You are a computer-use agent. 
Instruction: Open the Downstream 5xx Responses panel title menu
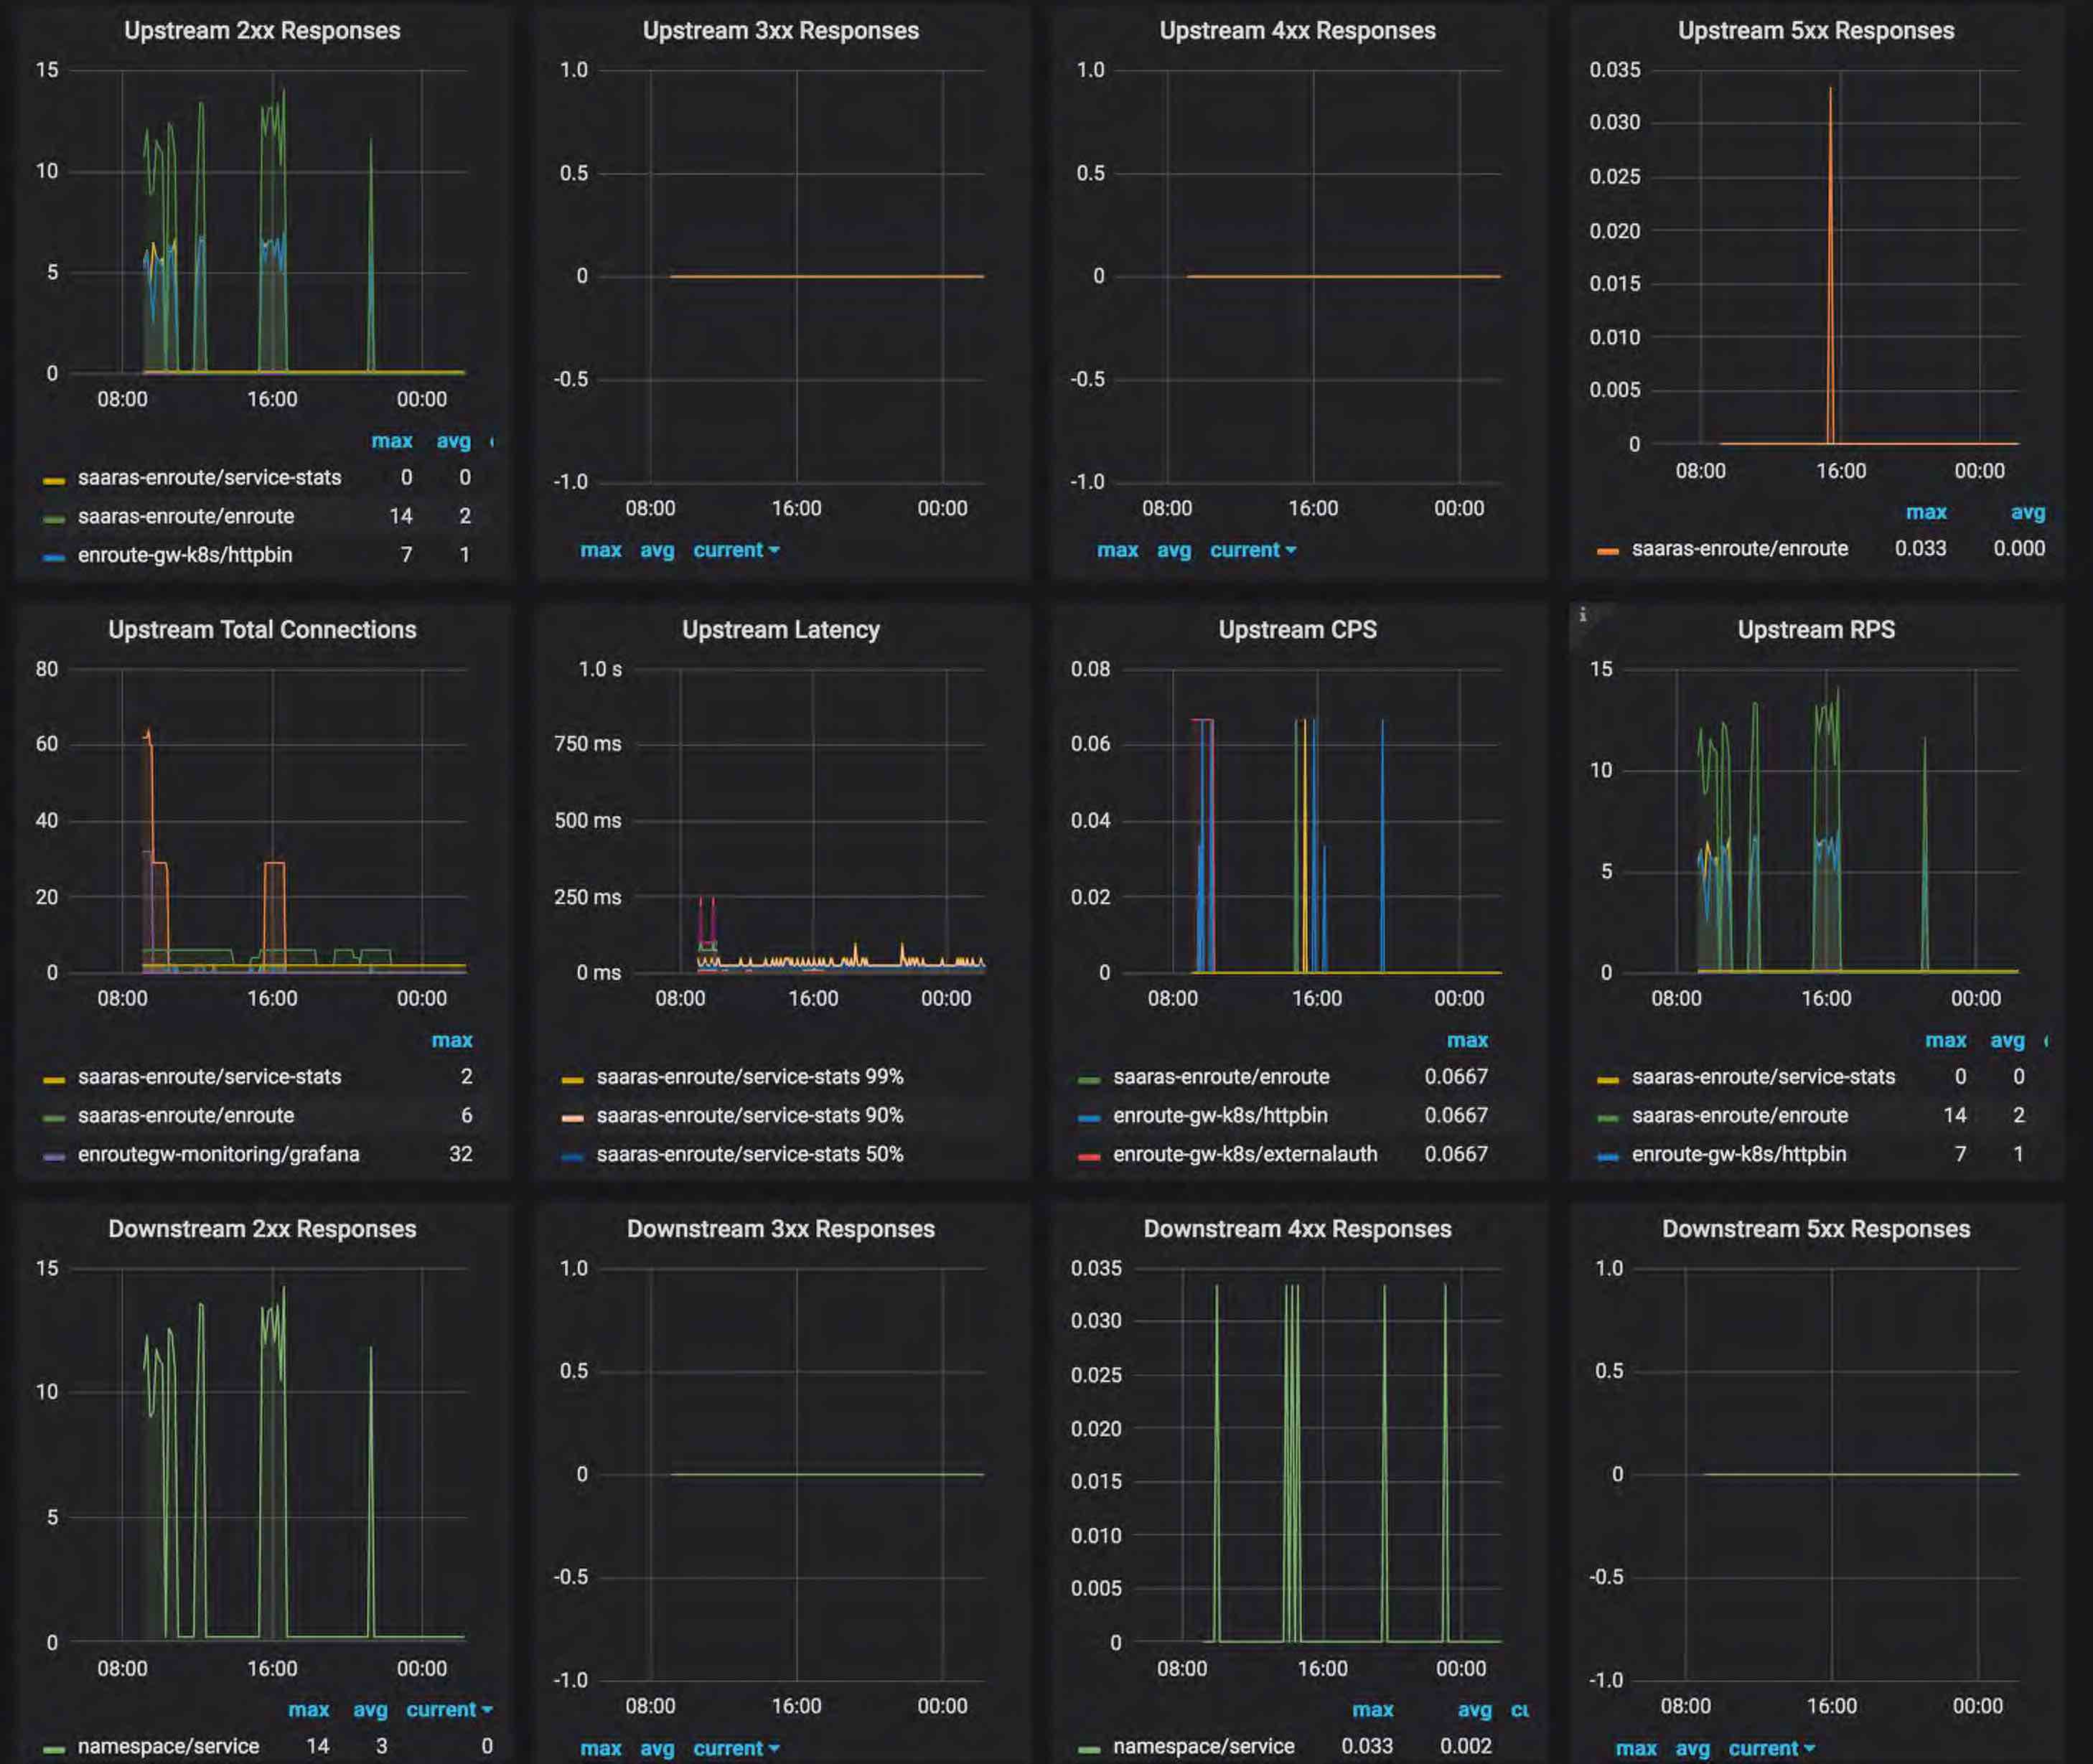1815,1229
